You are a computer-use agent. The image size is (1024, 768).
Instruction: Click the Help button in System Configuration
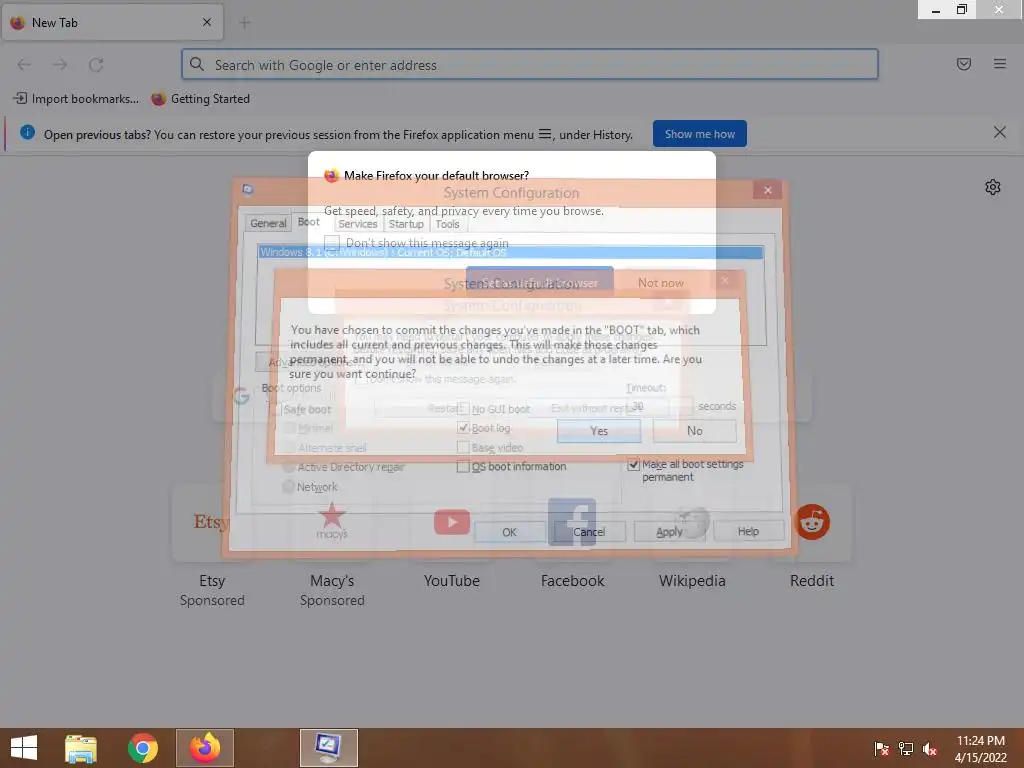[x=748, y=531]
